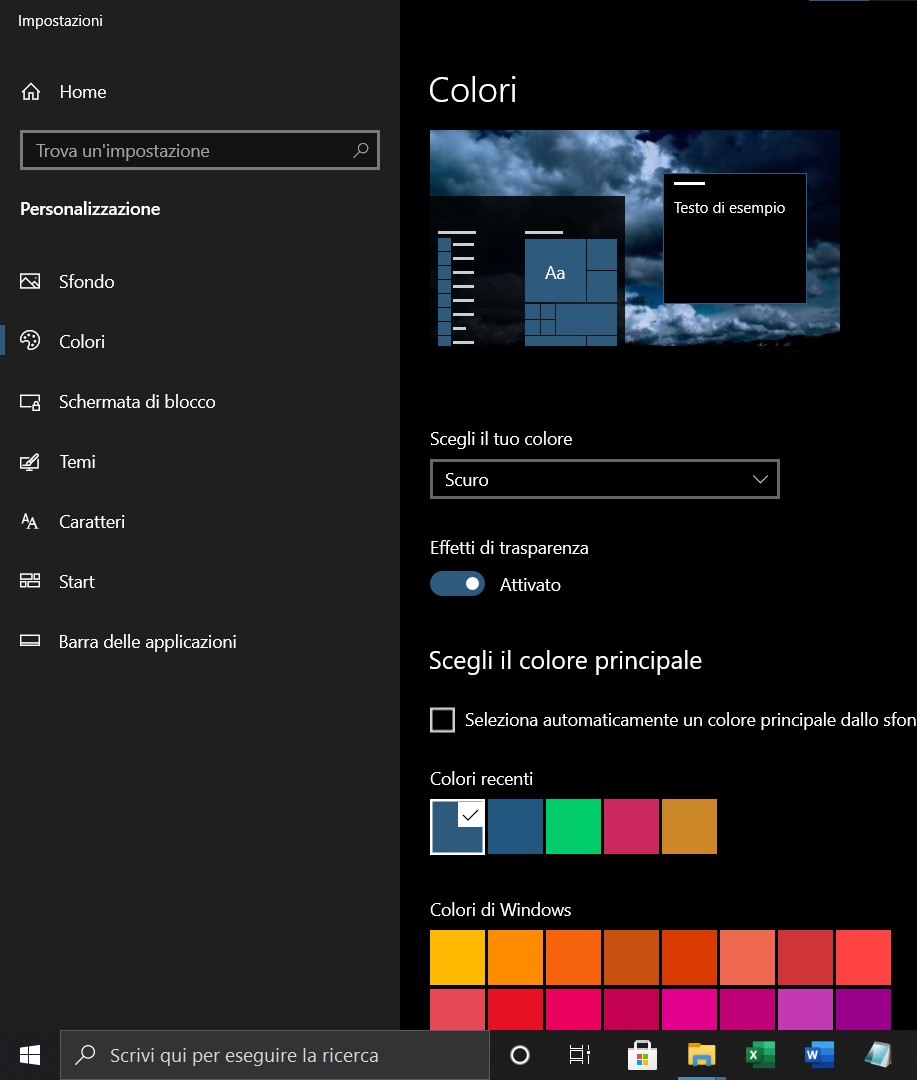Choose the fifth Windows color, deep red-orange
The width and height of the screenshot is (917, 1080).
689,957
